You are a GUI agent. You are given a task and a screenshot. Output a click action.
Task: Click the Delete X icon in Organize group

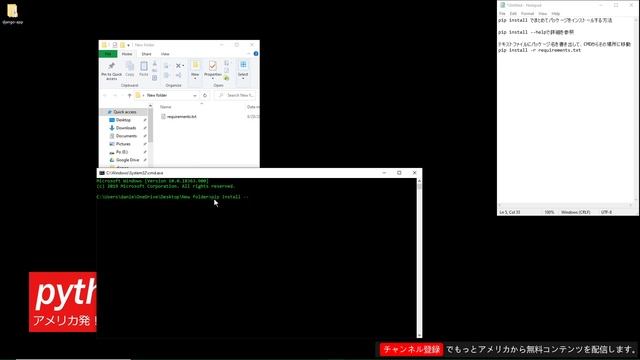[179, 65]
